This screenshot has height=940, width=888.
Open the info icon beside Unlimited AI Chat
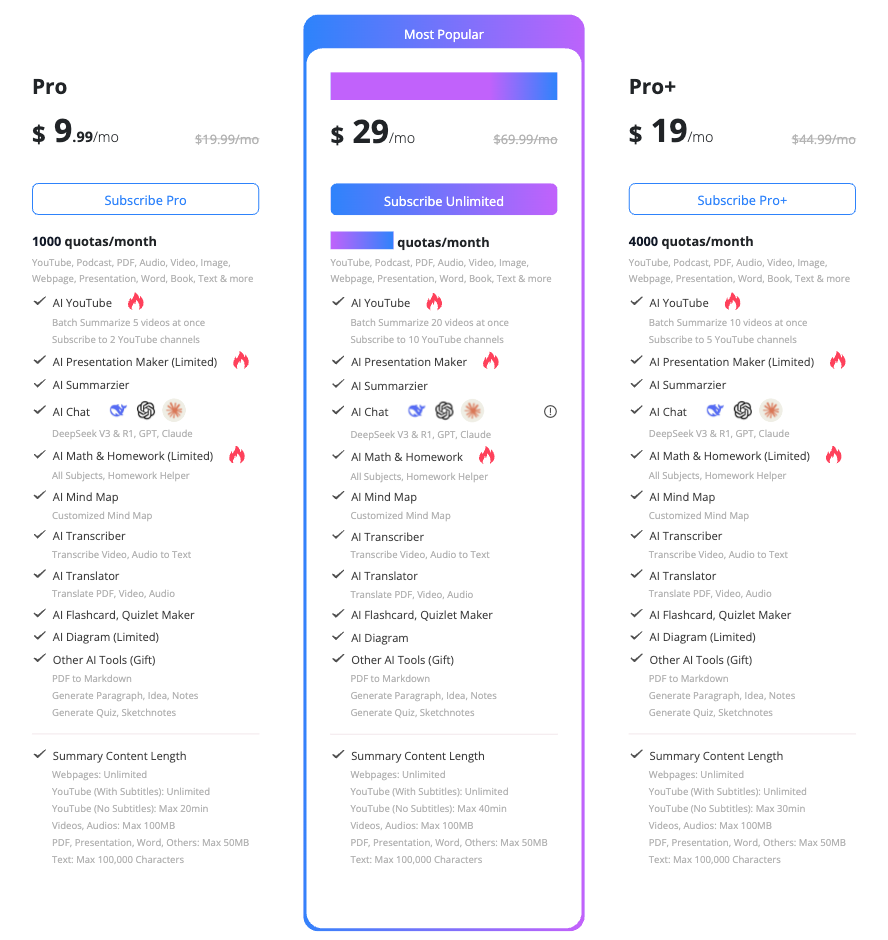pyautogui.click(x=550, y=411)
